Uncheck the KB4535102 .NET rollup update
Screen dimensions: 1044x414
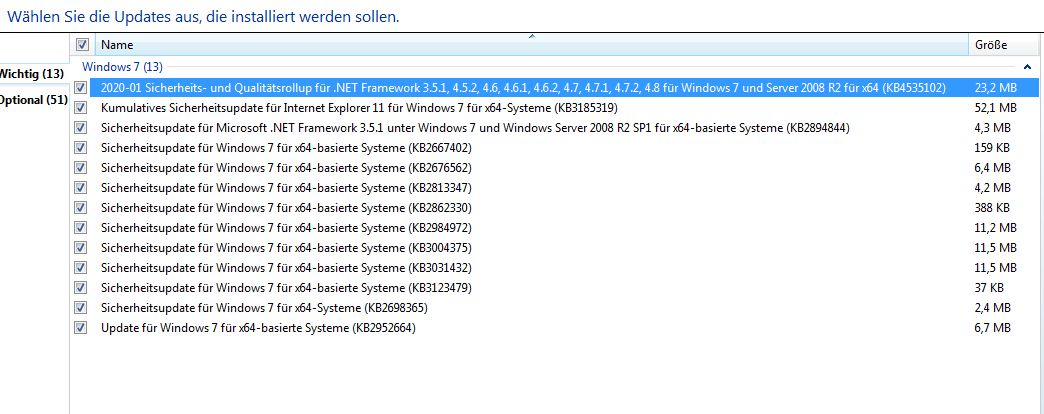81,87
